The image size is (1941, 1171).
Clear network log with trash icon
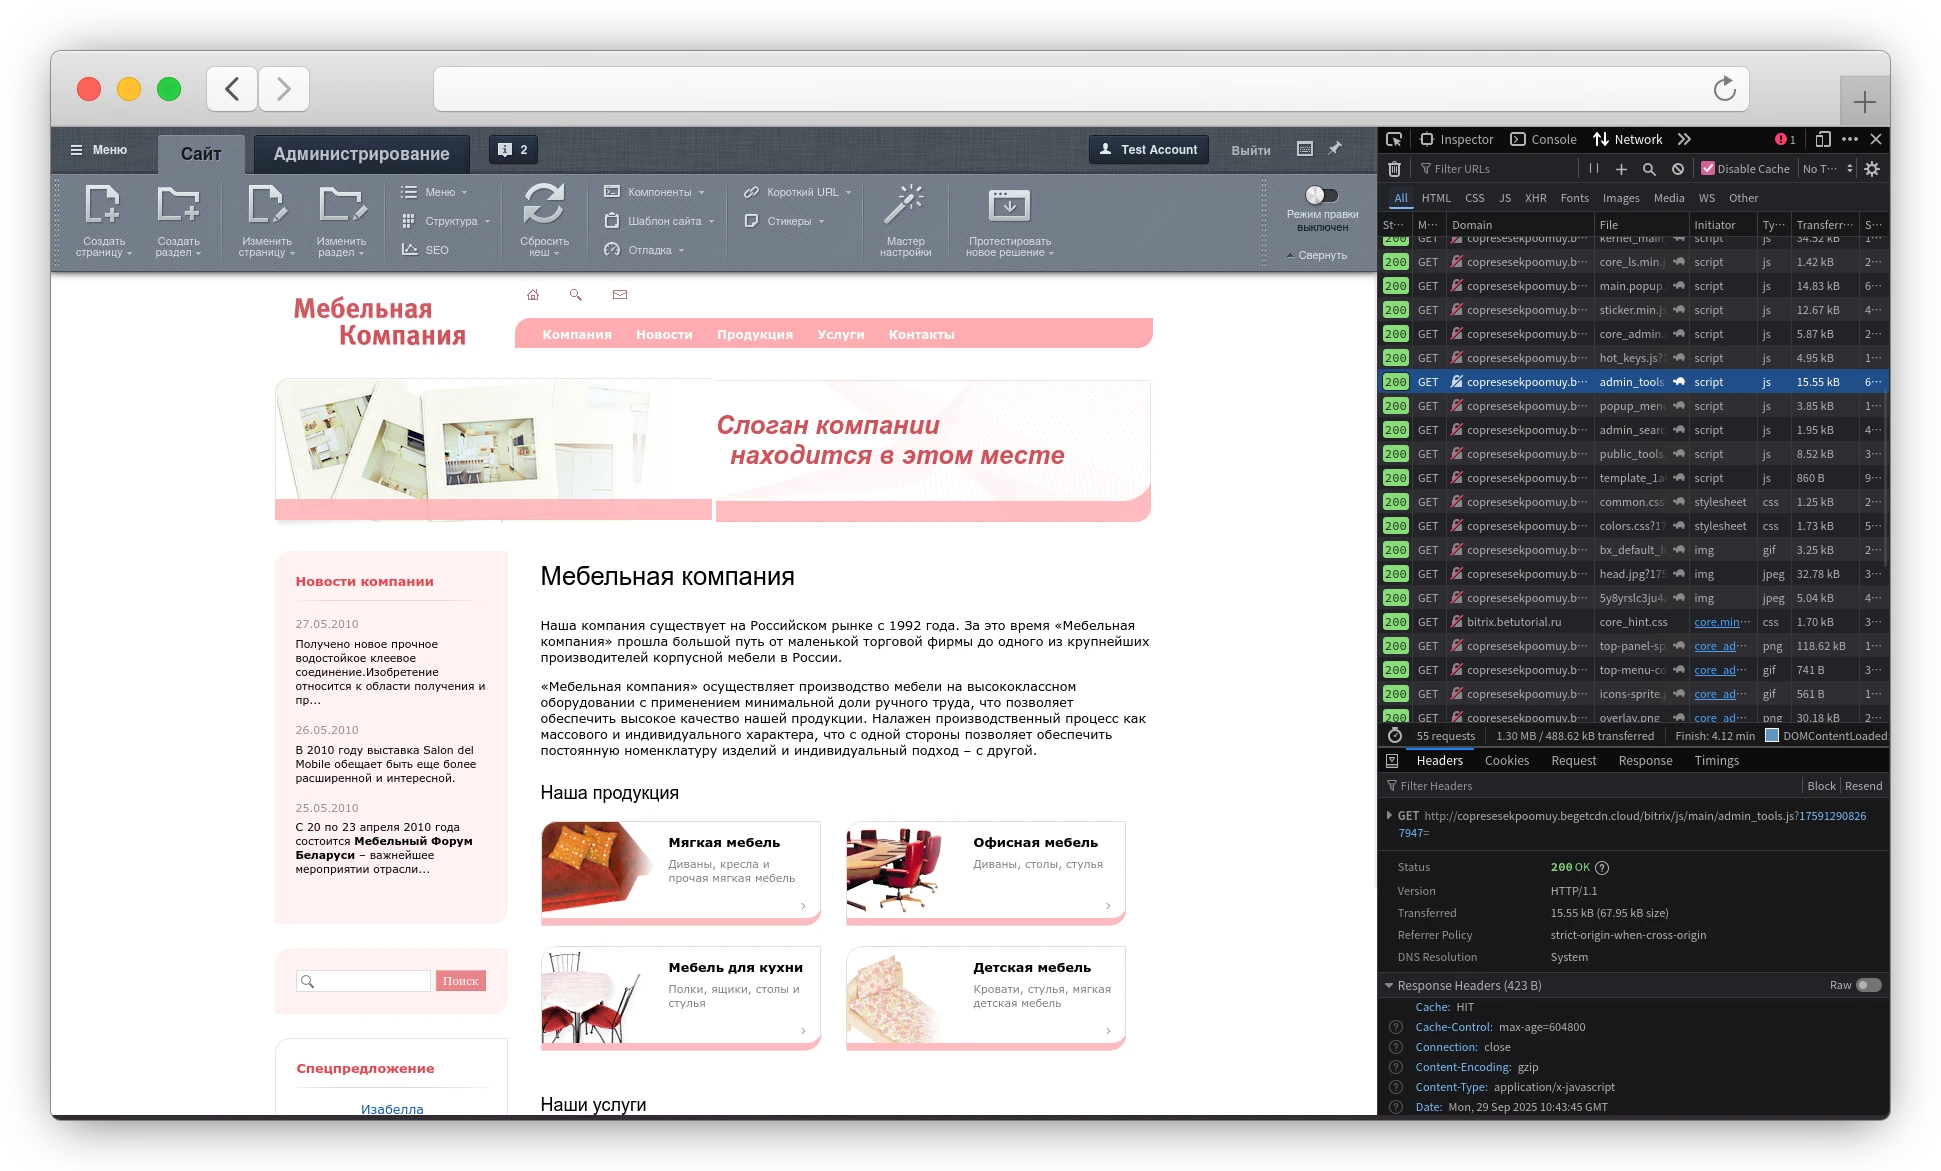tap(1394, 169)
